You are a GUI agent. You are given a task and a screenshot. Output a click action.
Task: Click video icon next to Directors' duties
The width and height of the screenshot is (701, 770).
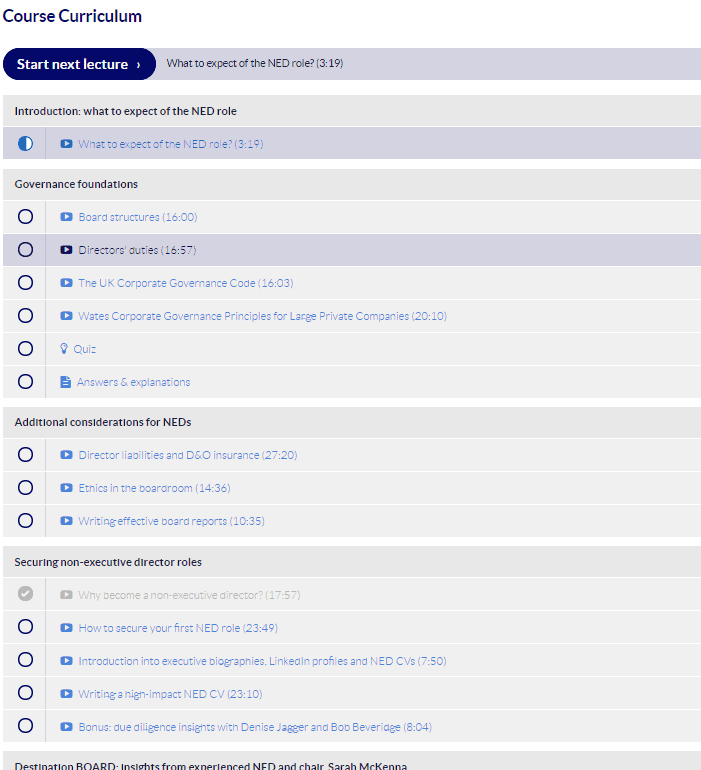coord(66,249)
